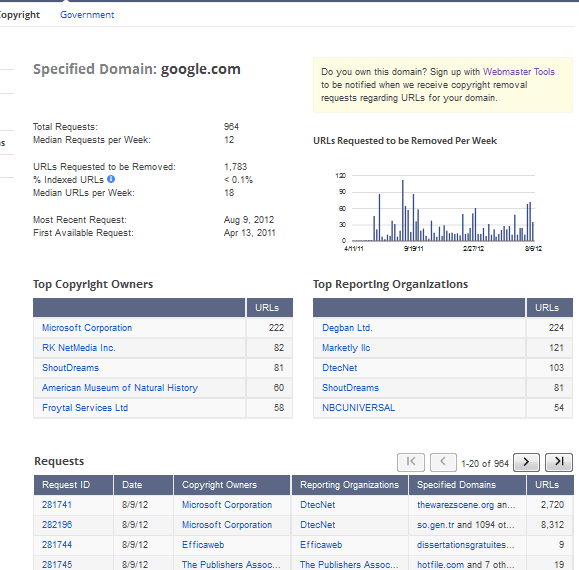Go to next page of Requests

coord(527,462)
